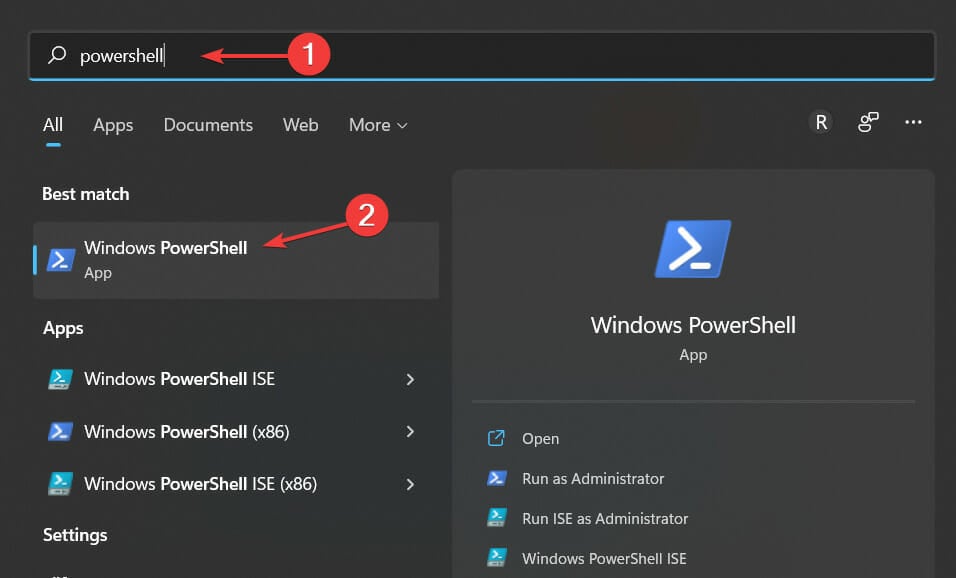Switch to the All tab
The image size is (956, 578).
[x=53, y=125]
